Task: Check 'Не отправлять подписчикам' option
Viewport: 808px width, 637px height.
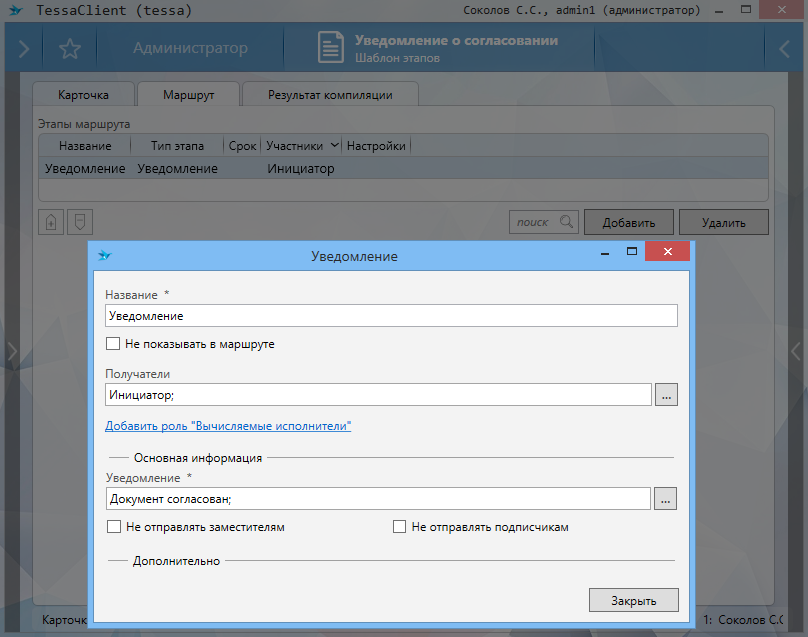Action: 400,527
